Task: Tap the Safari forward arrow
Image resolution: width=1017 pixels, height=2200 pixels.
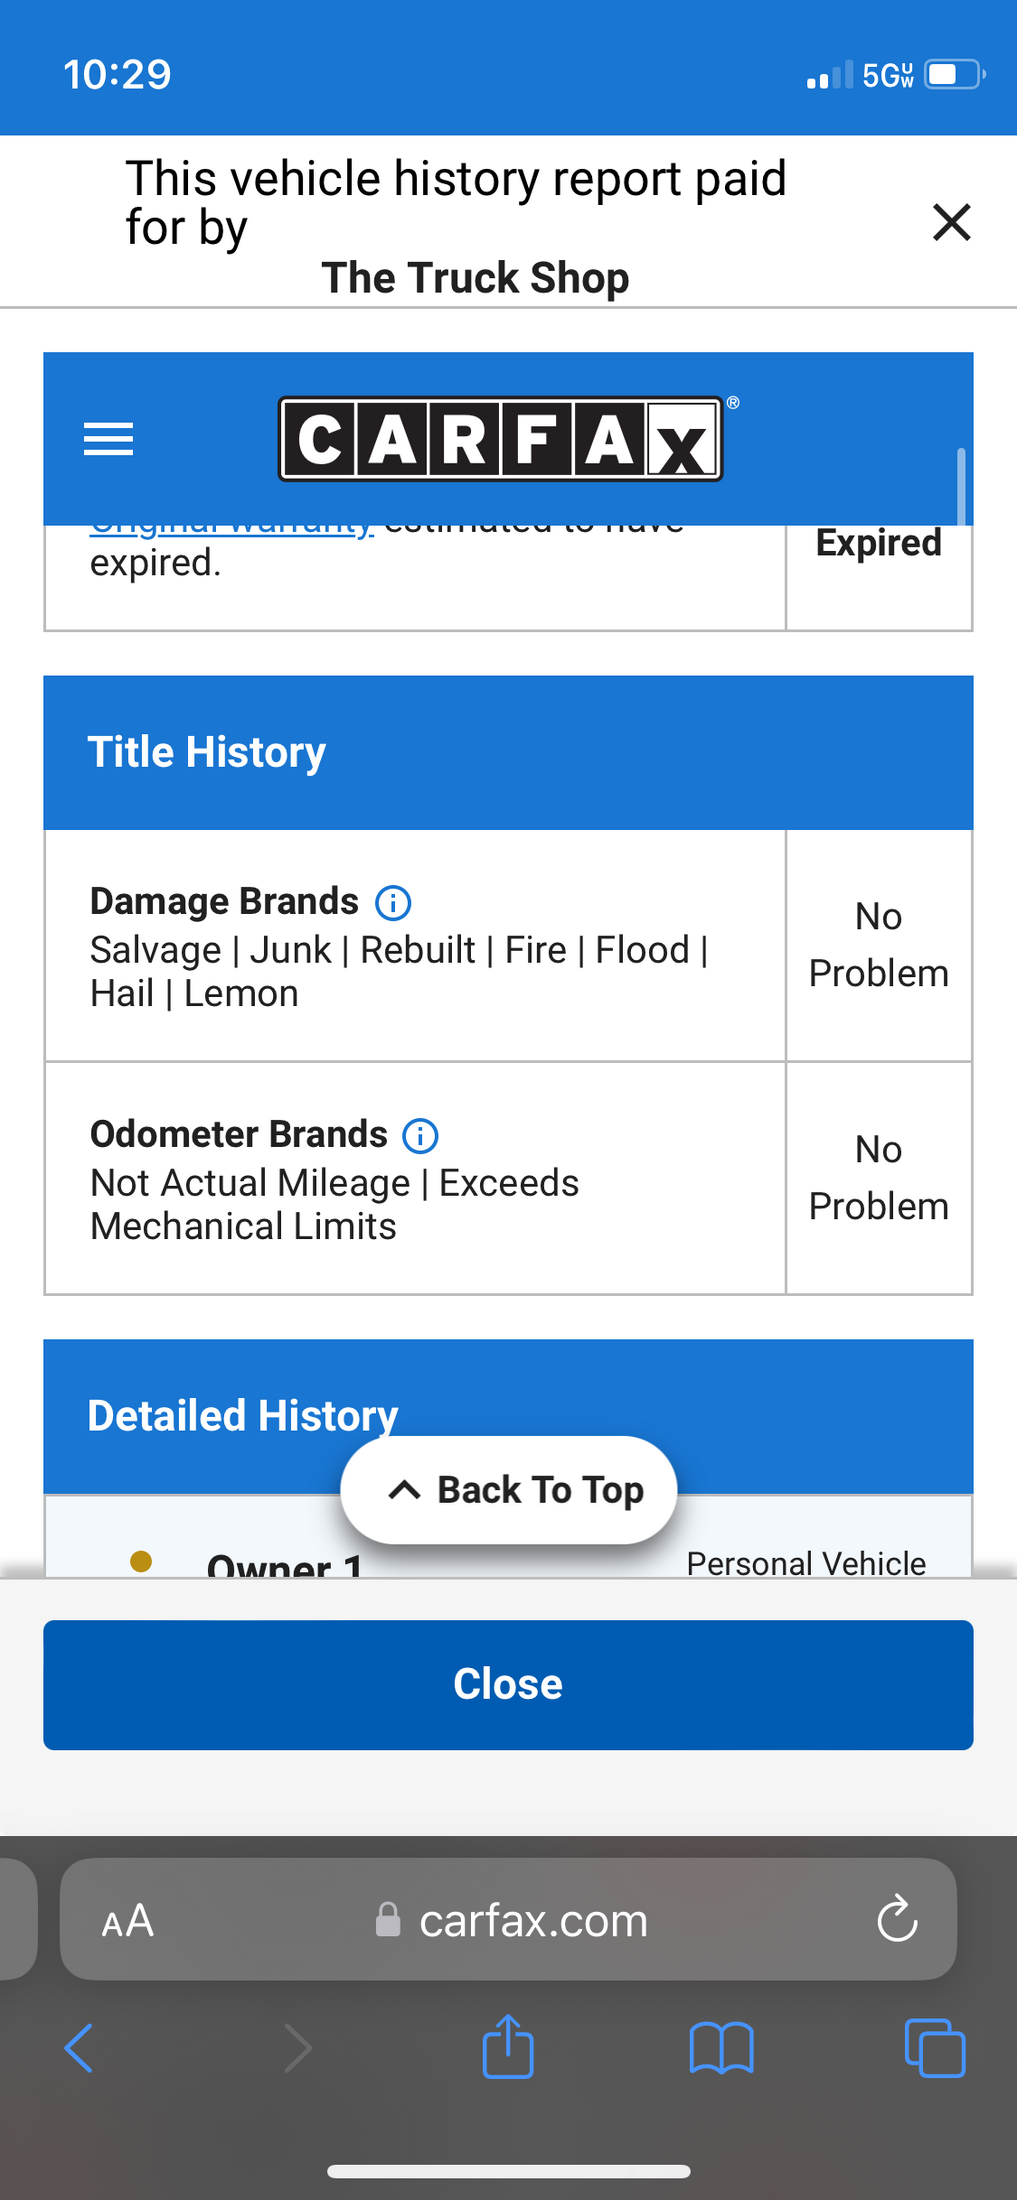Action: [x=298, y=2048]
